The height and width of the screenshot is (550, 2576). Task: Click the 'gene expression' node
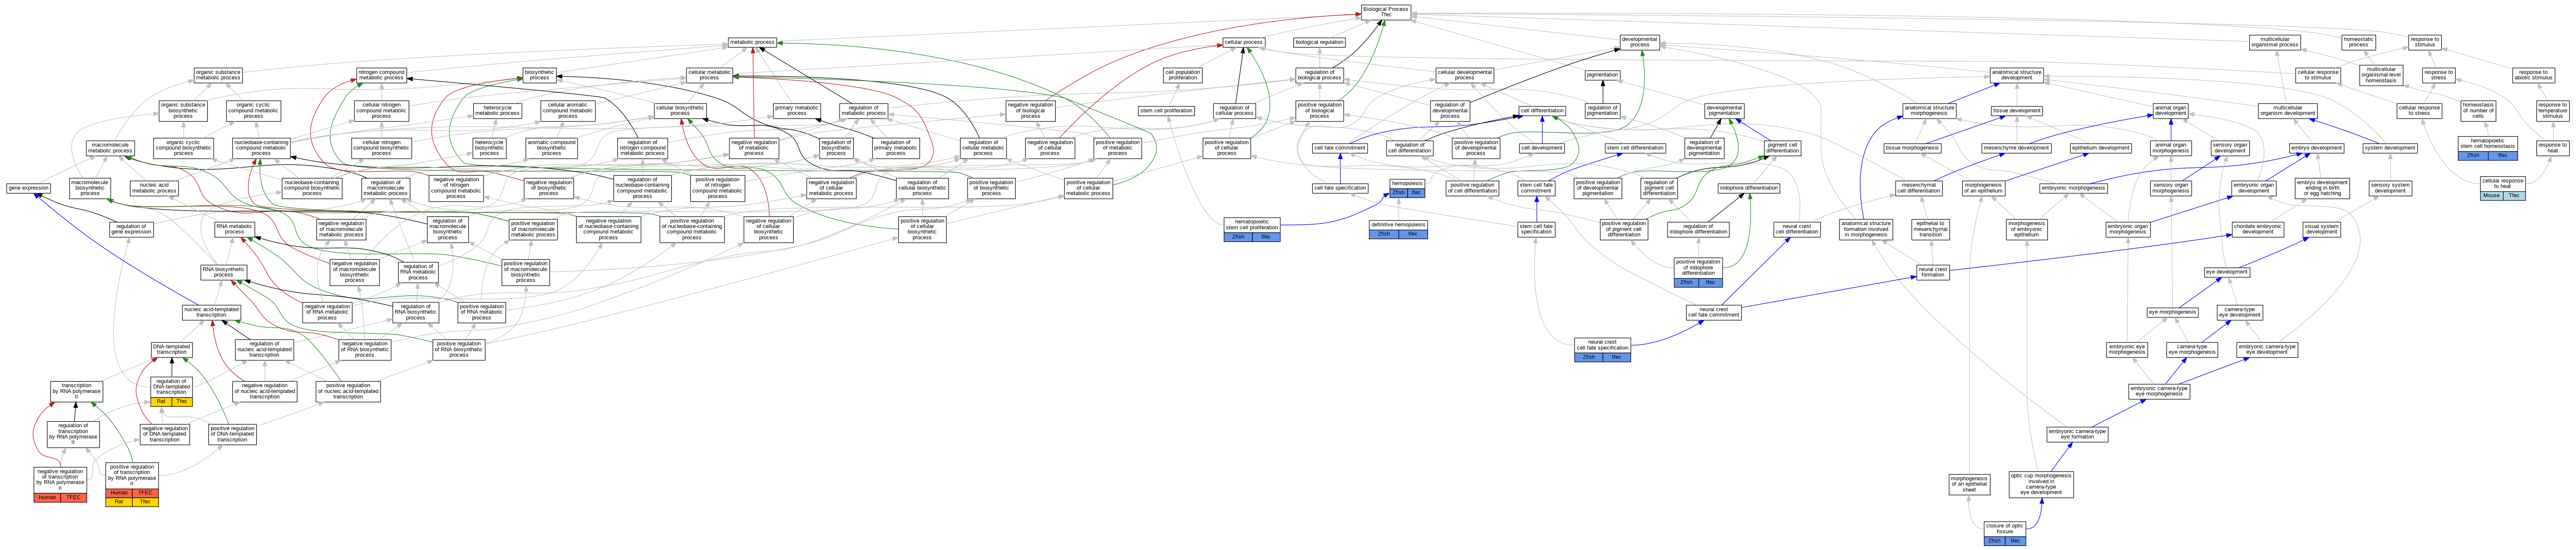tap(29, 188)
